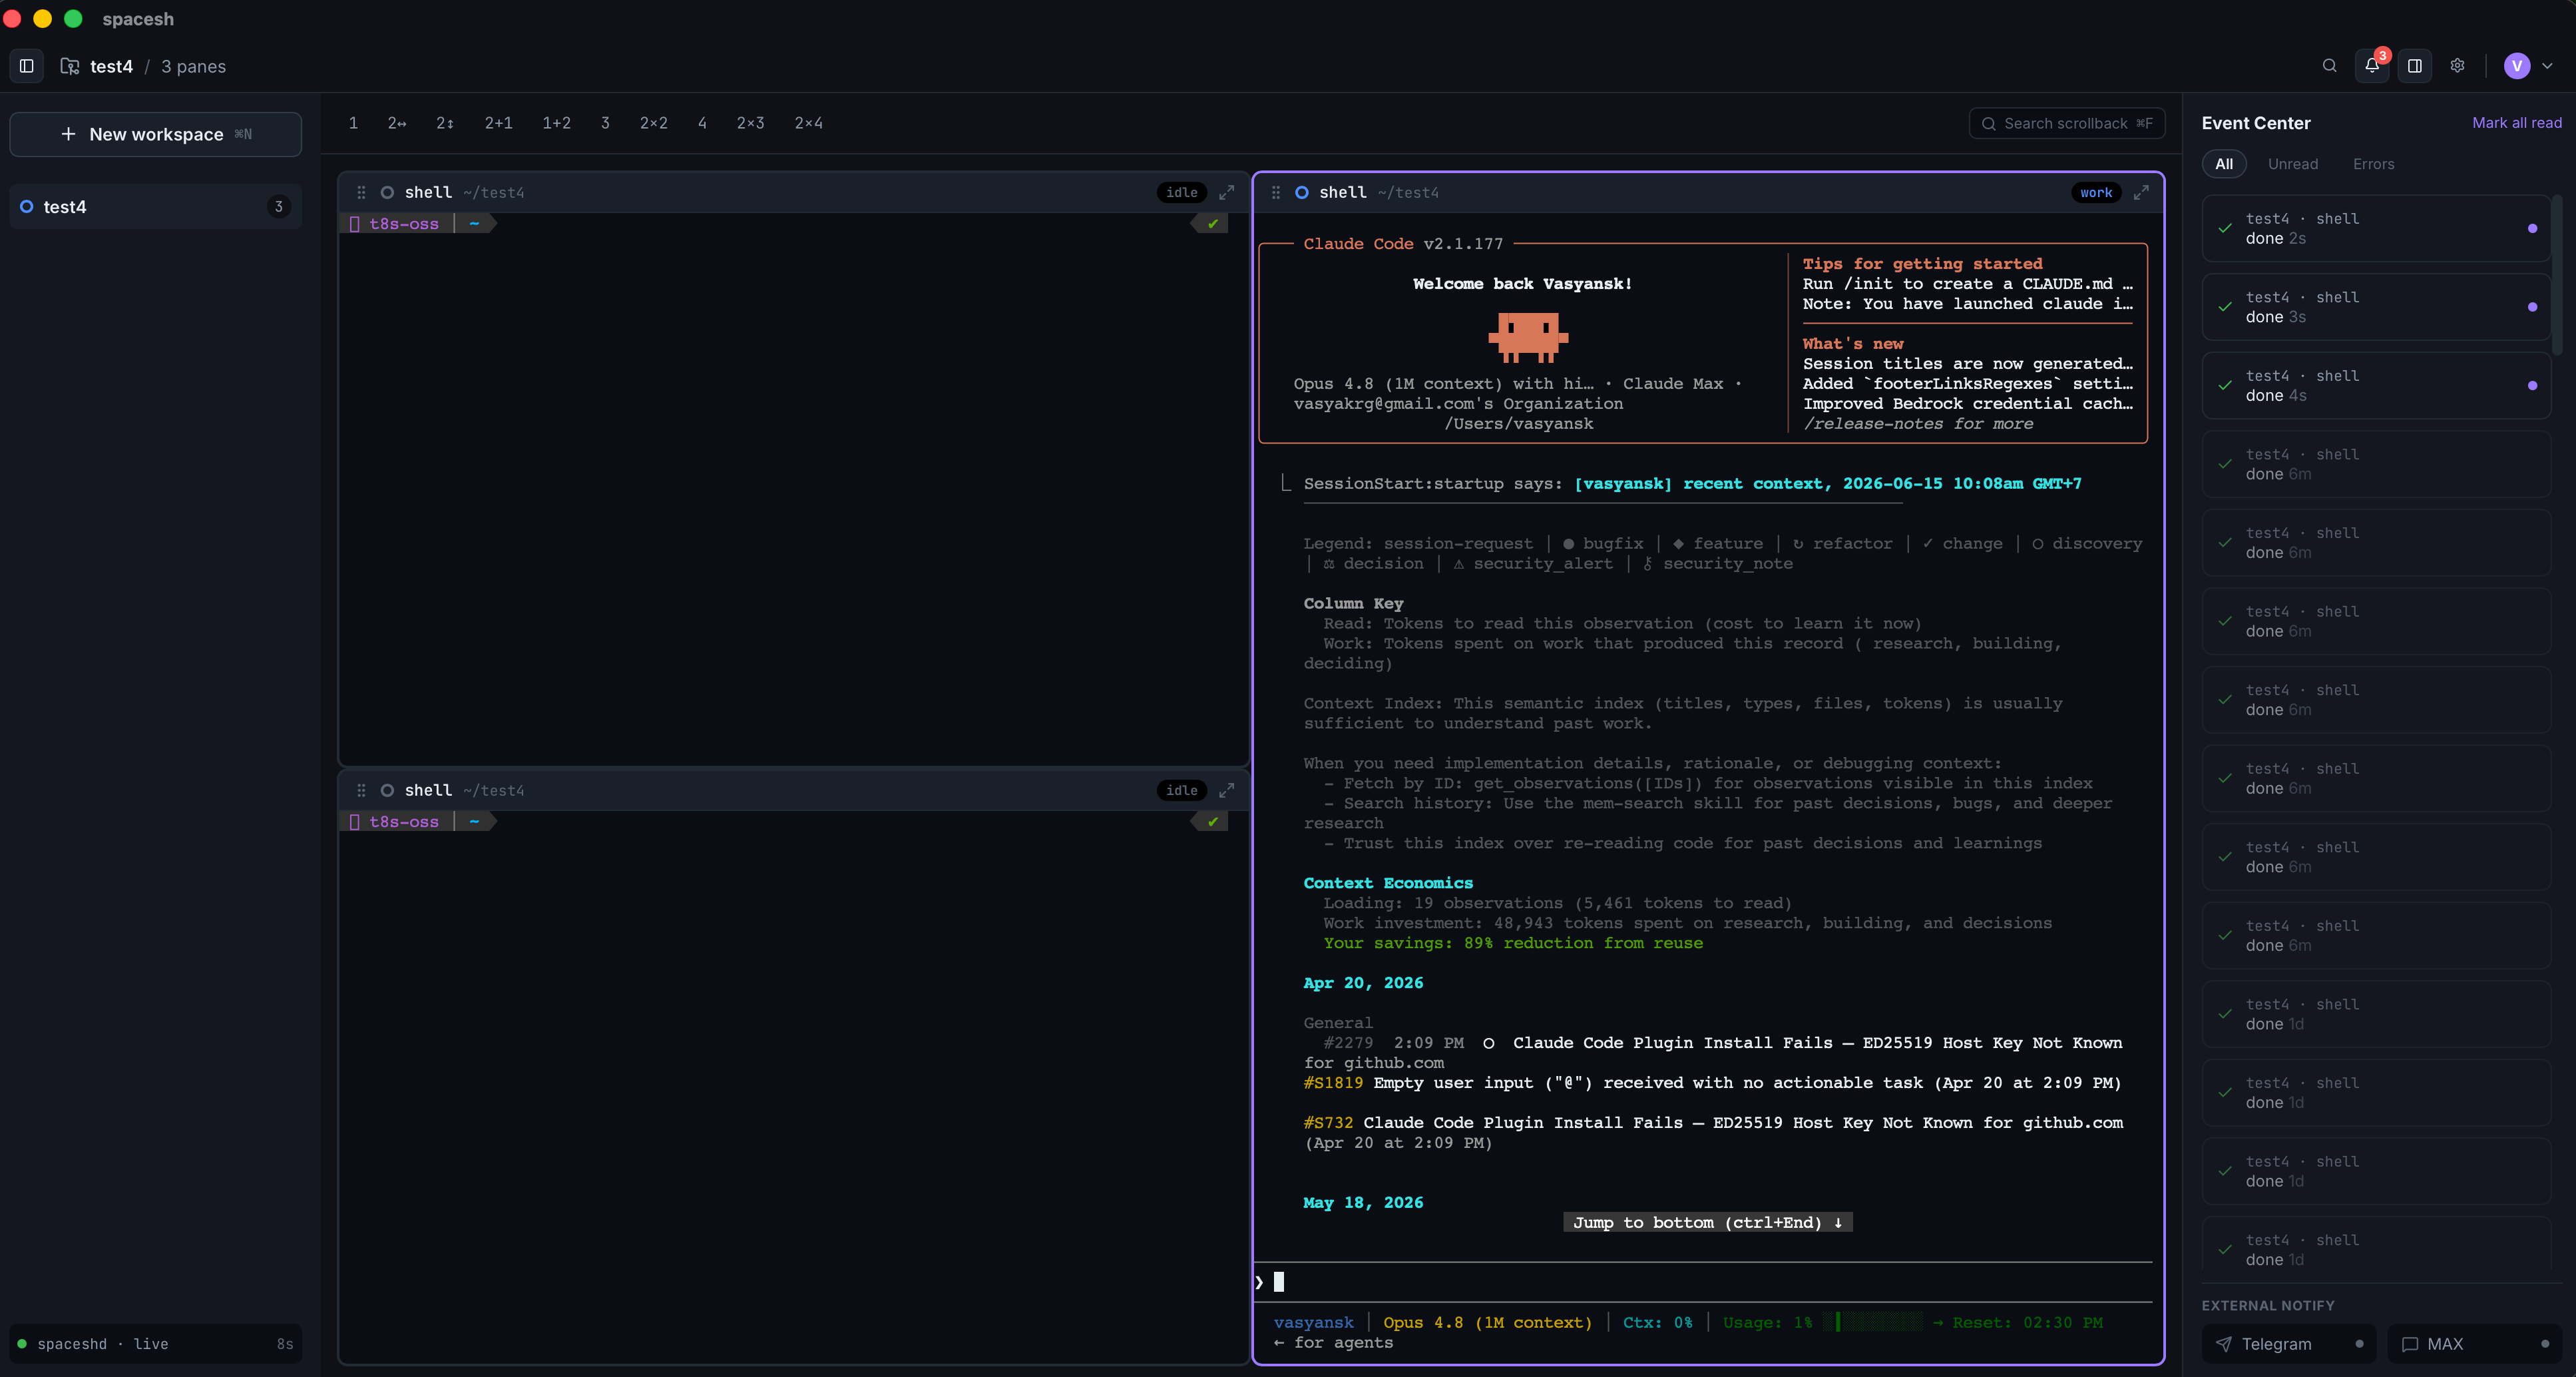Grab the drag handle of top-left shell pane
Screen dimensions: 2576x1377
pyautogui.click(x=361, y=192)
